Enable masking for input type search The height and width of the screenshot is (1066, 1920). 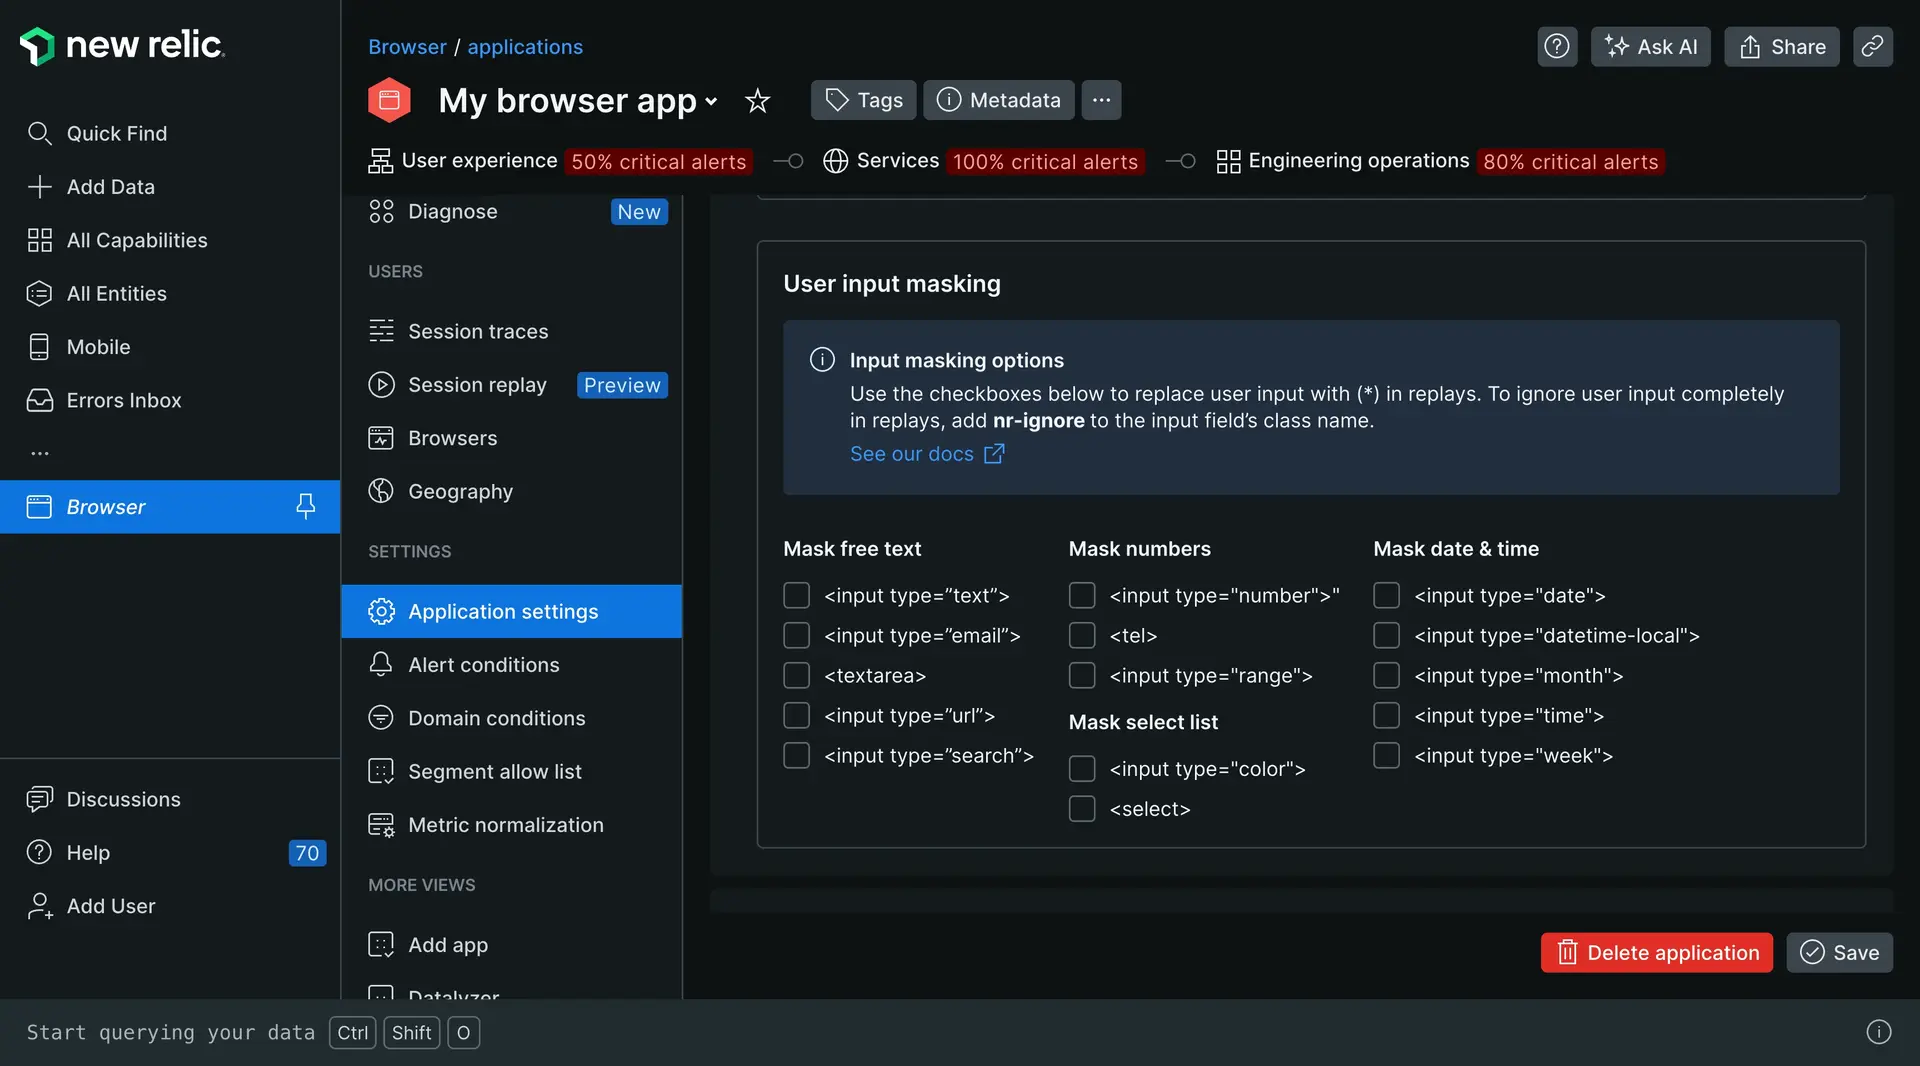796,755
